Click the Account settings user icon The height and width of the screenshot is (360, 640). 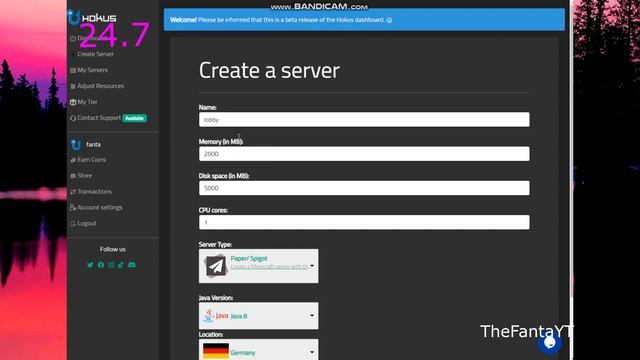click(73, 208)
